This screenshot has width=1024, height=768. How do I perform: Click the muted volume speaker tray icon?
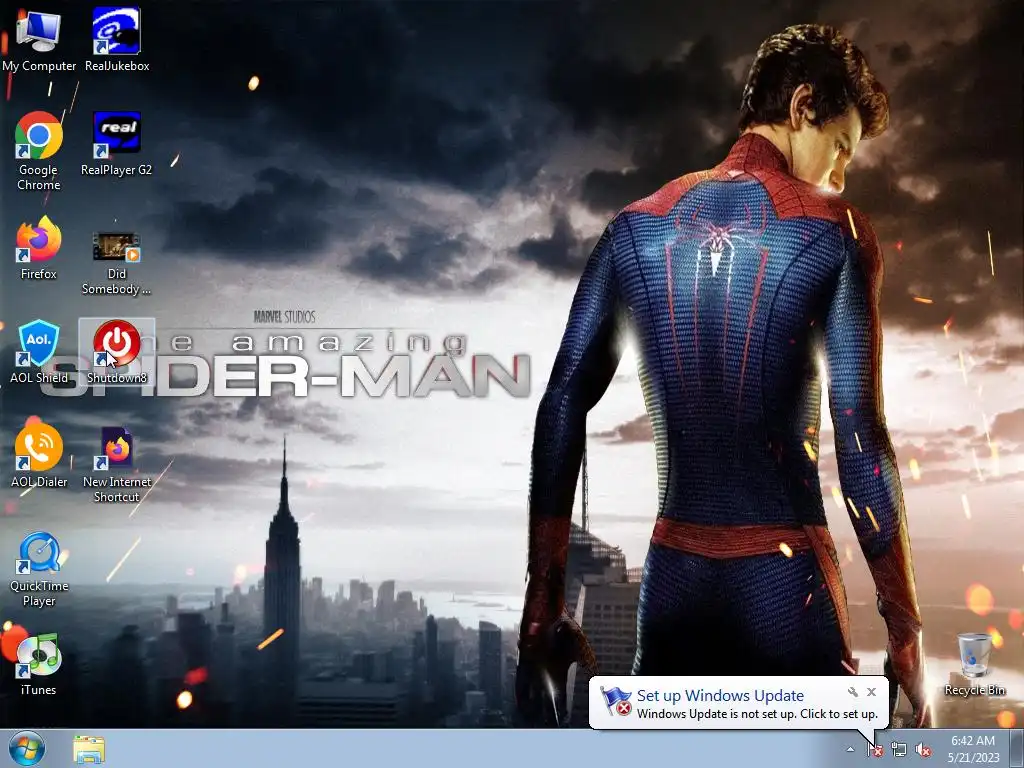click(923, 750)
